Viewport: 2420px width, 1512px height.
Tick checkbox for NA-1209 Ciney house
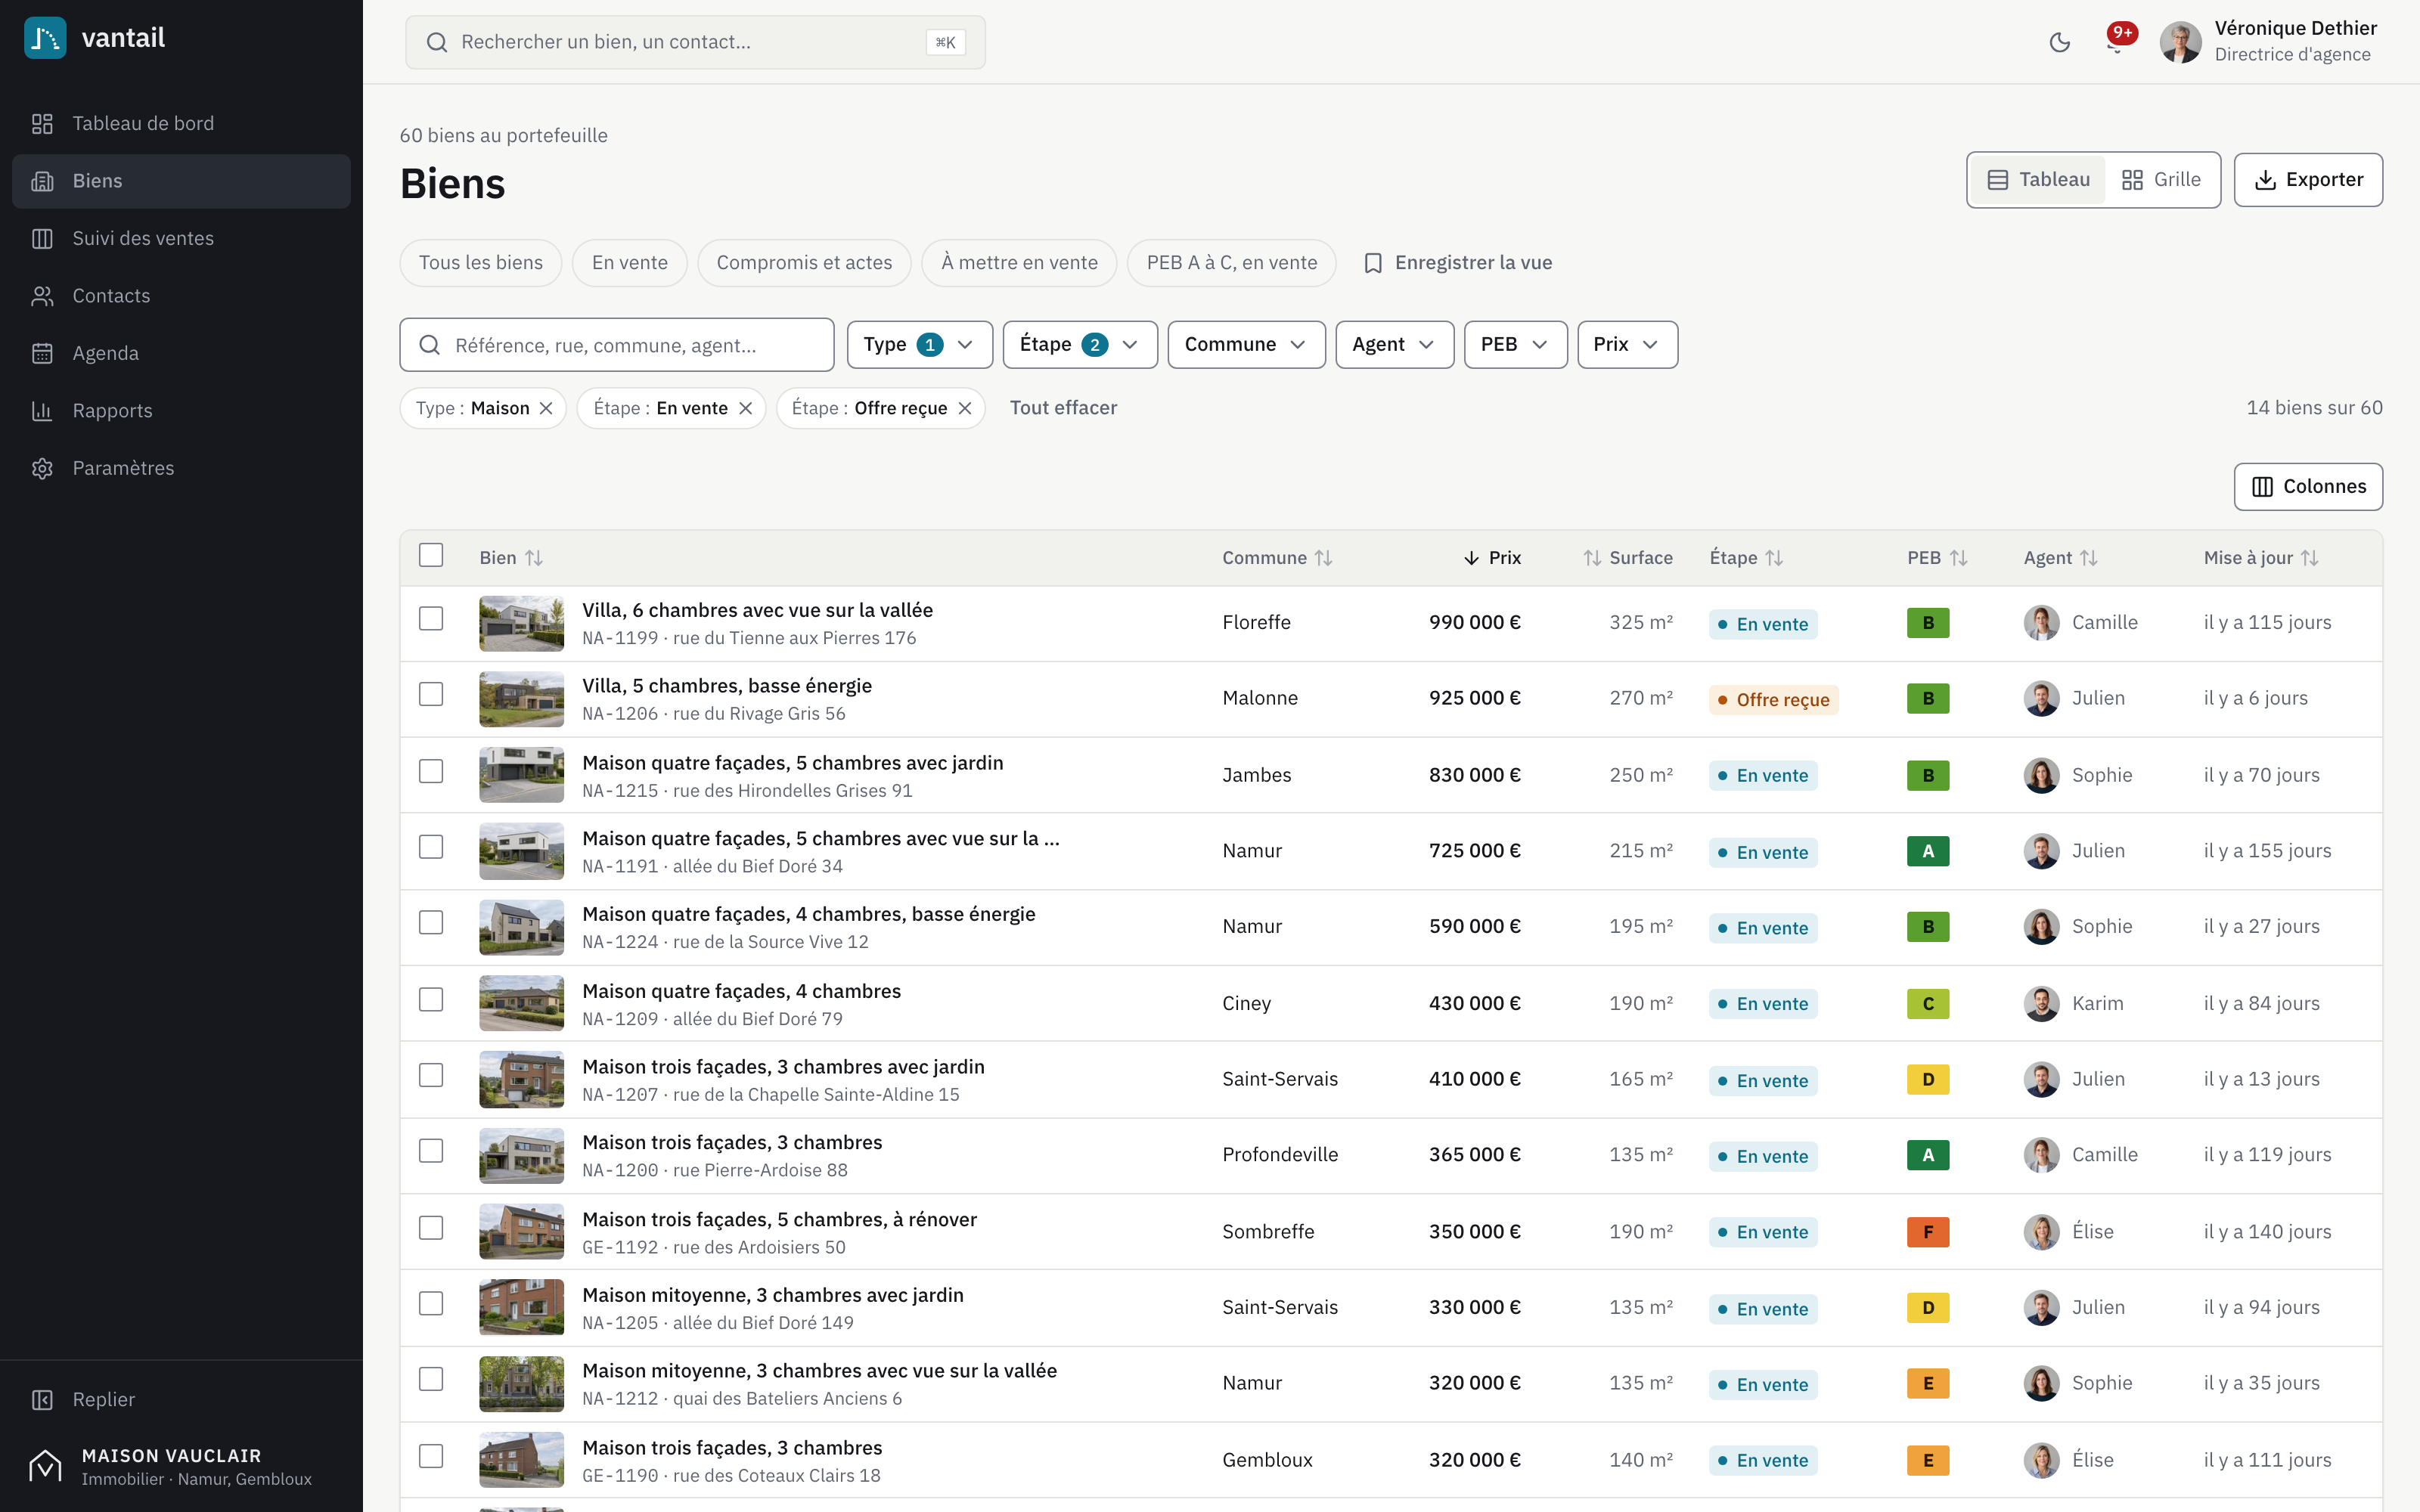click(431, 1000)
